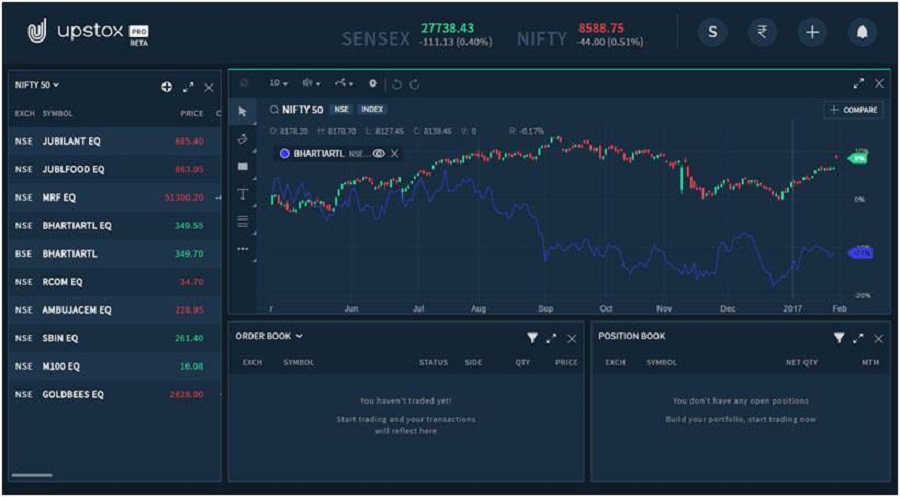
Task: Toggle visibility of BHARTIARTL comparison line
Action: pos(378,153)
